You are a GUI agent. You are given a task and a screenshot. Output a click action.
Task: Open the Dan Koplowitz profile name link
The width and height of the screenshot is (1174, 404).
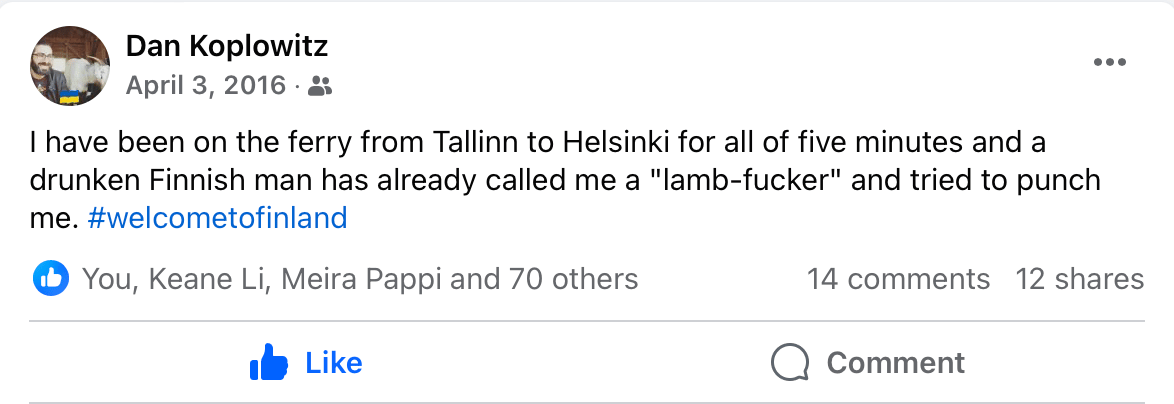click(x=227, y=46)
